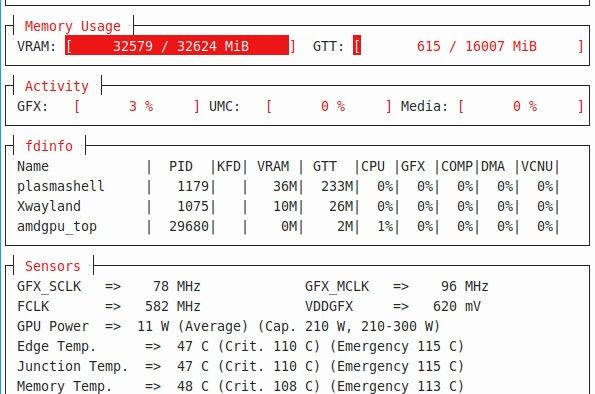This screenshot has width=595, height=394.
Task: Click the VCNU column header
Action: [x=537, y=166]
